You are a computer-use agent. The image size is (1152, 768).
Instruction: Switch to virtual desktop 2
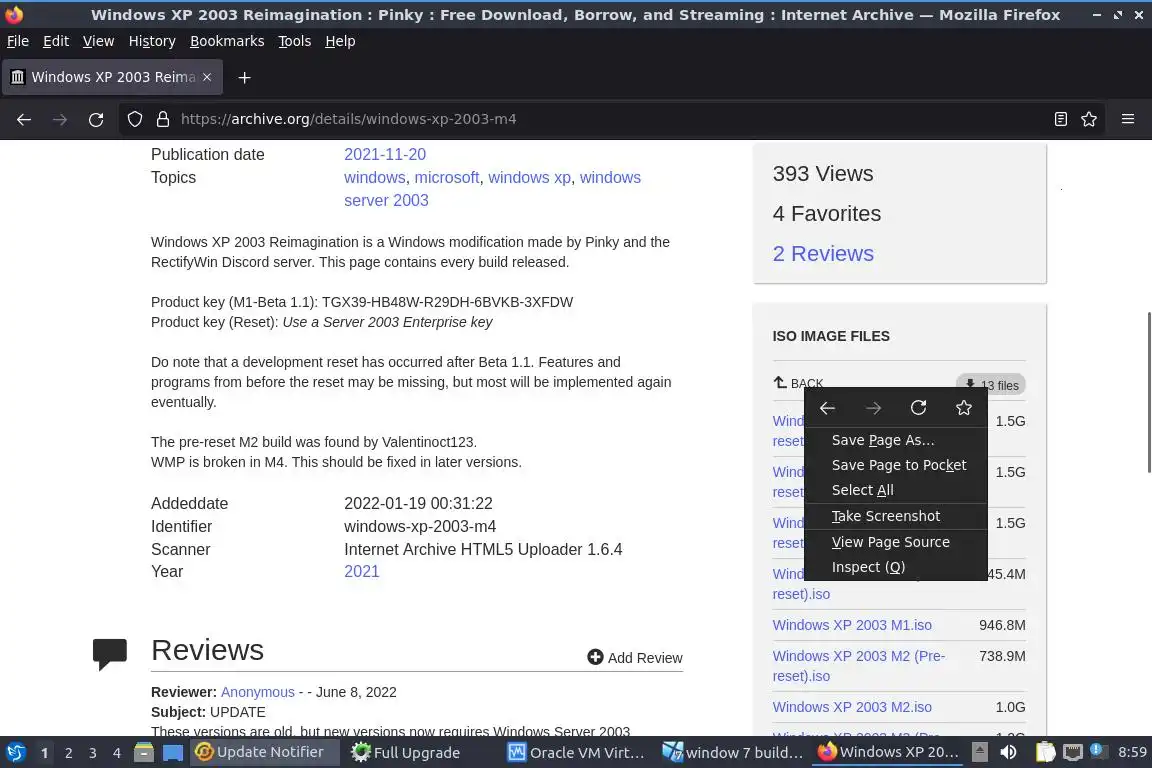(68, 753)
